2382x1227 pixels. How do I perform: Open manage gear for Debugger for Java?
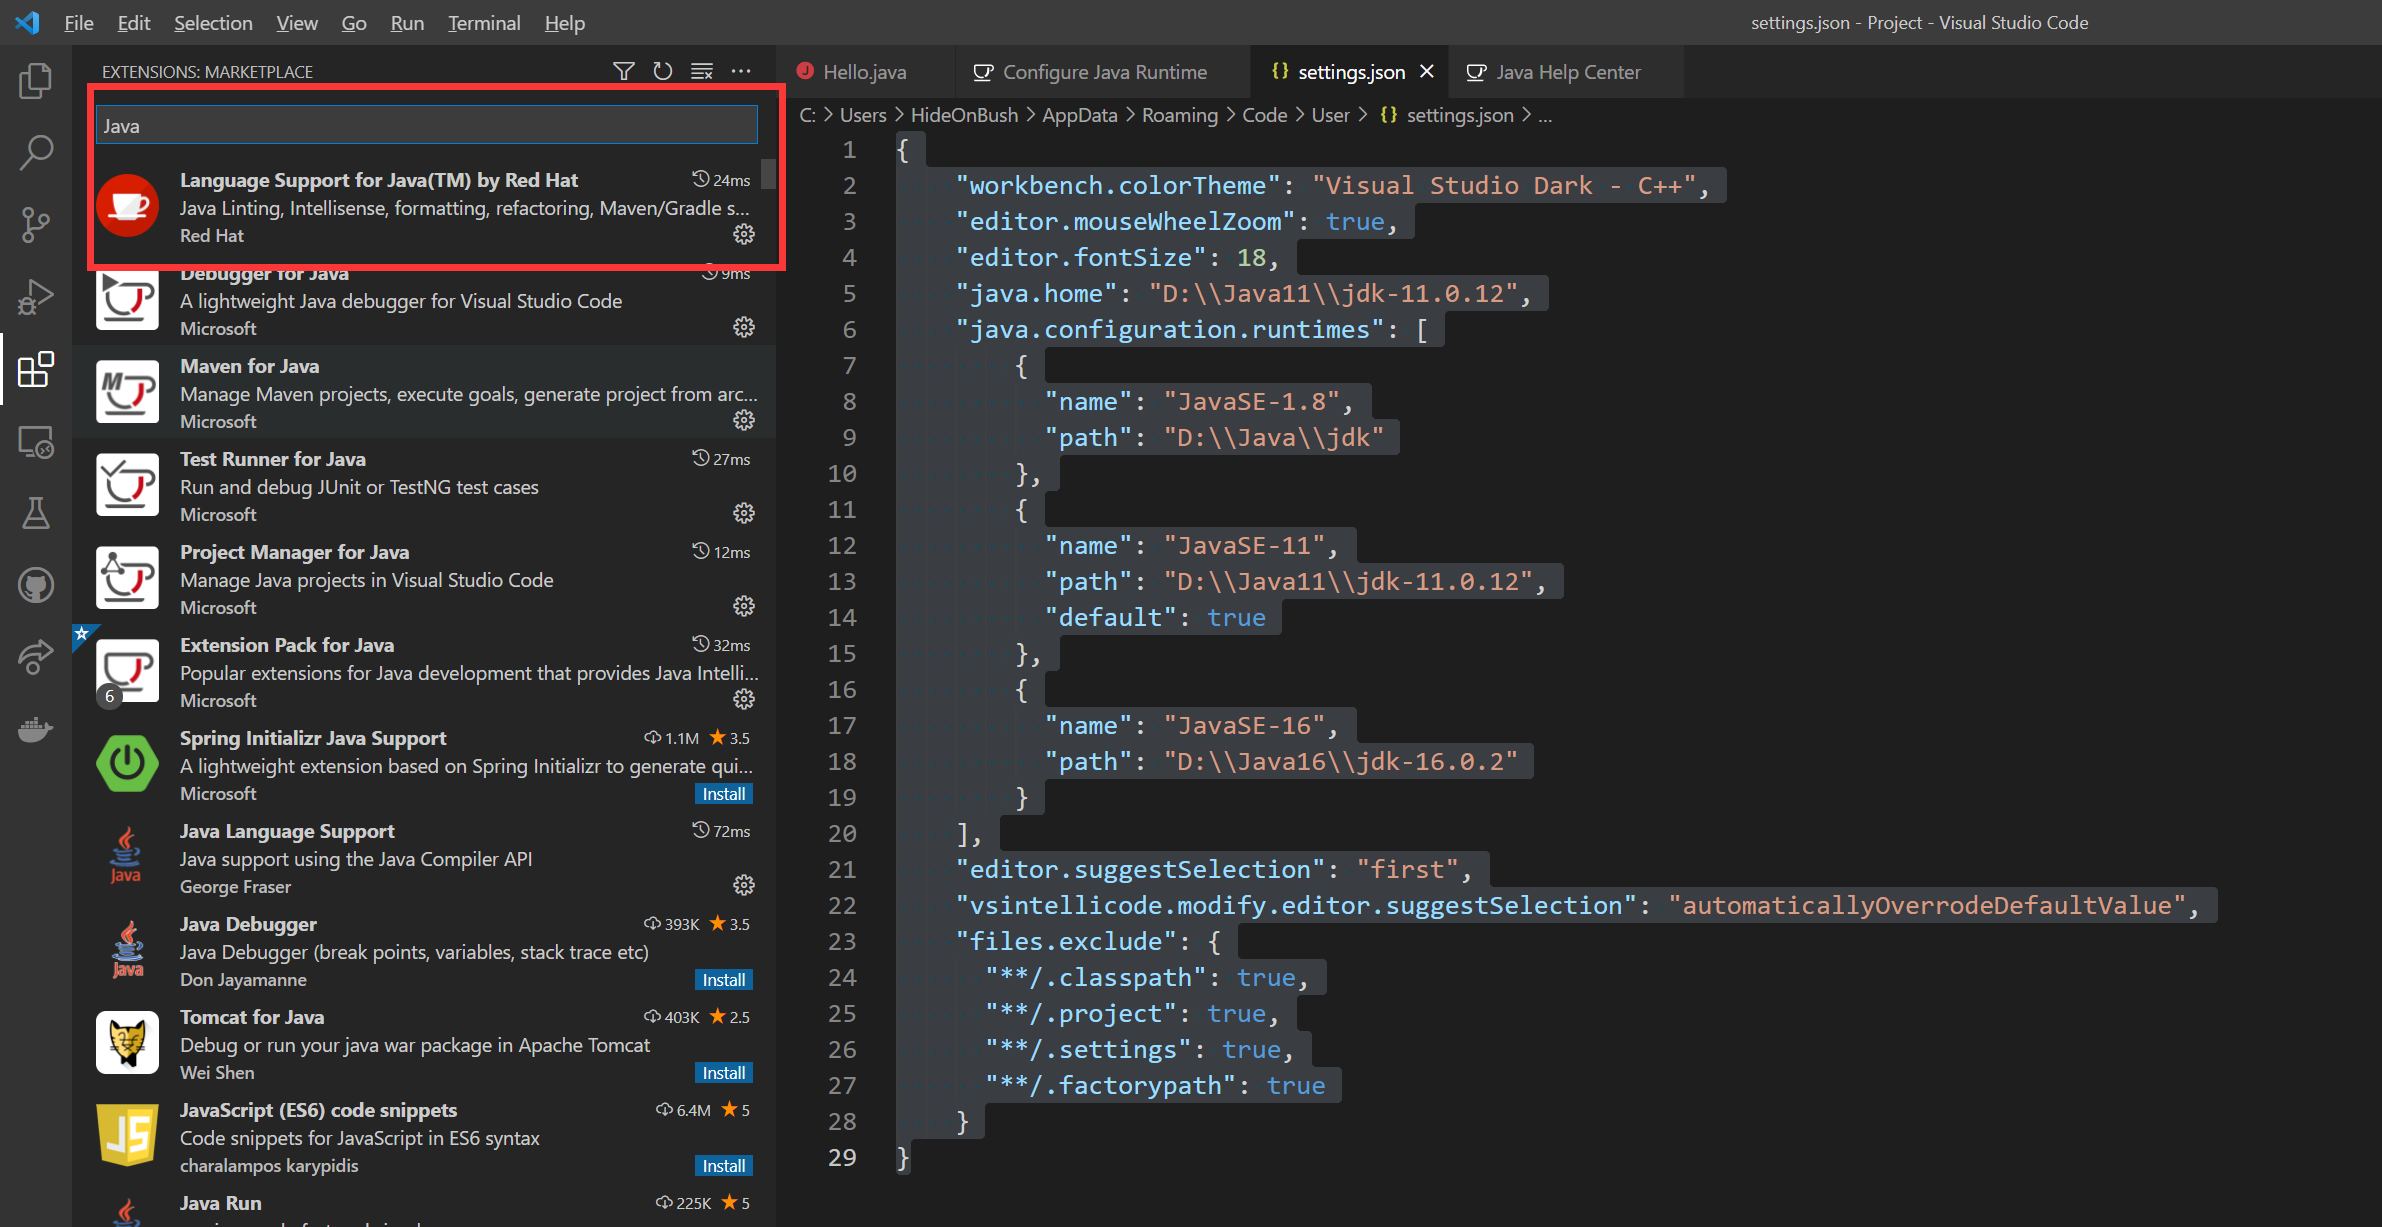pos(744,327)
